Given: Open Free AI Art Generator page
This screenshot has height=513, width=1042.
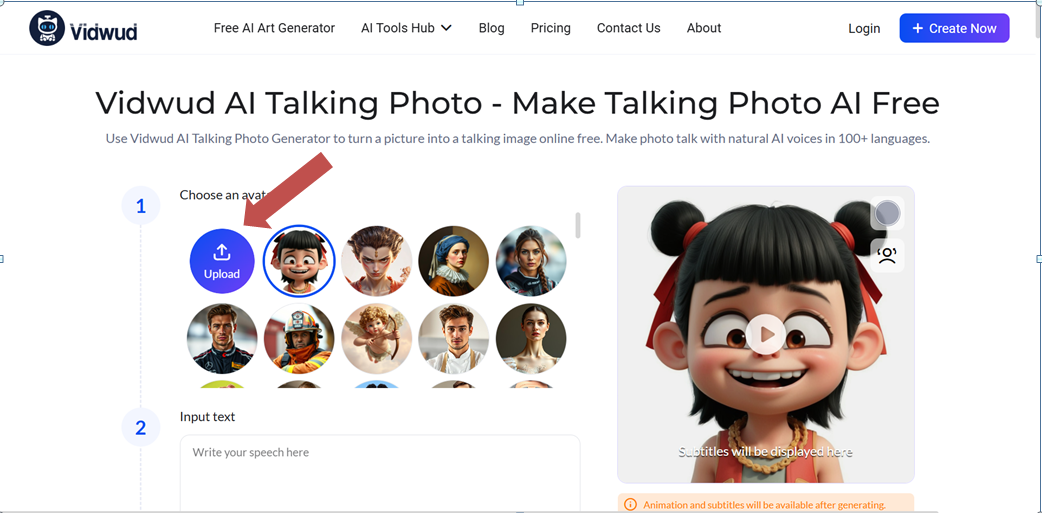Looking at the screenshot, I should (x=274, y=28).
